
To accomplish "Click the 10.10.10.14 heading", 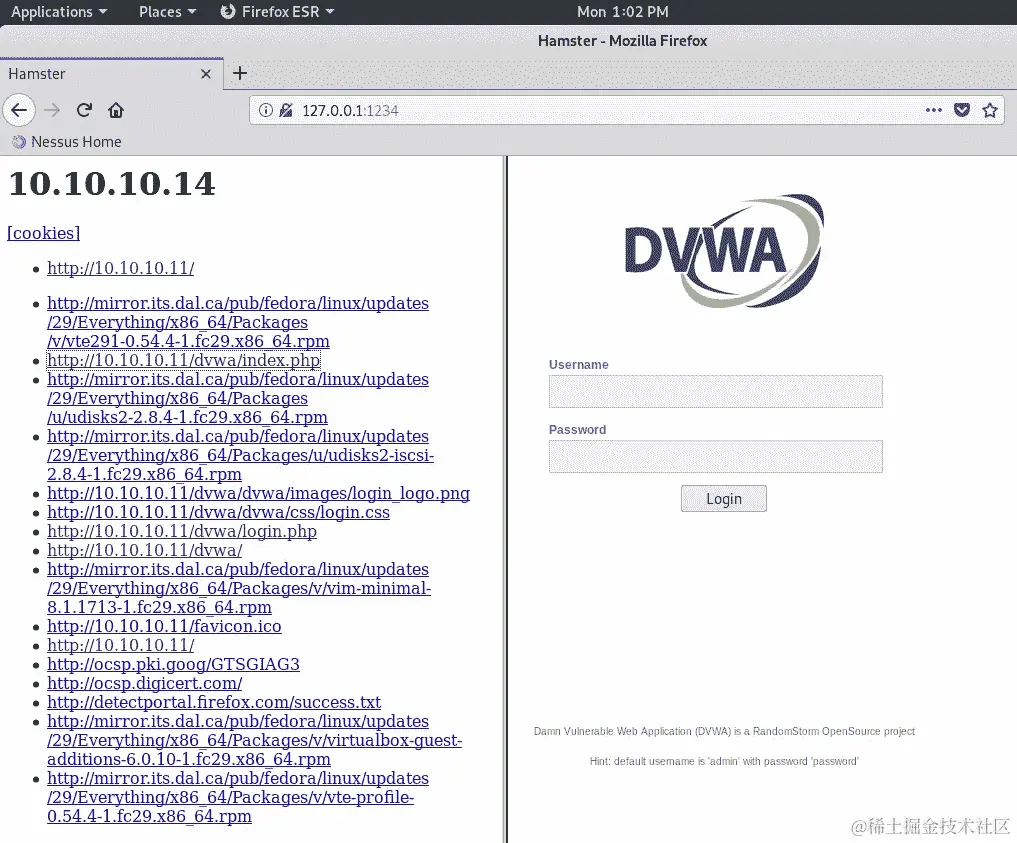I will tap(112, 184).
